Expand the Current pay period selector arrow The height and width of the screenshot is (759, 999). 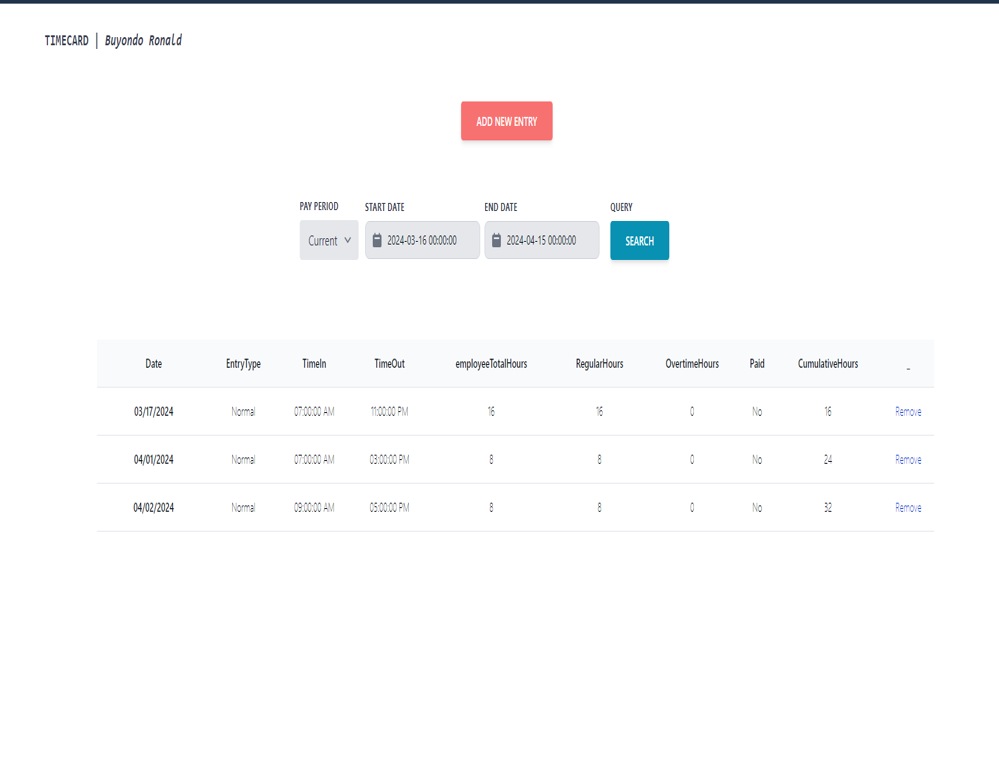(347, 240)
